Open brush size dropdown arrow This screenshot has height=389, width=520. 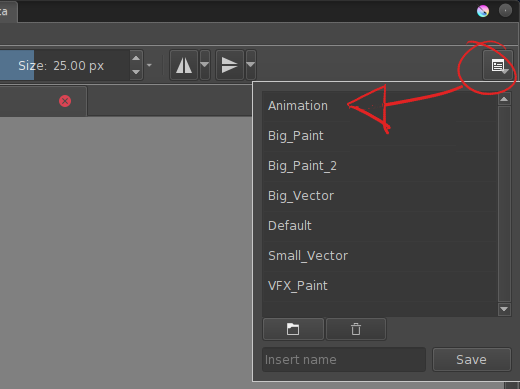coord(149,65)
